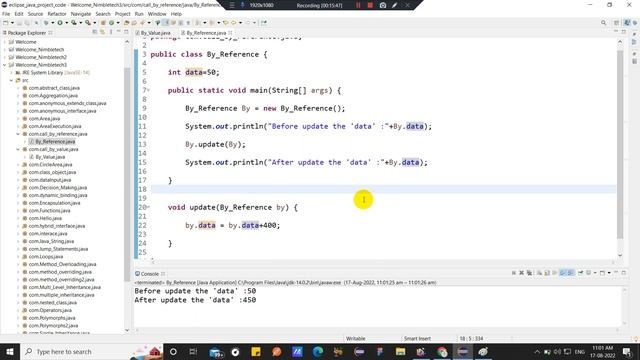The width and height of the screenshot is (640, 360).
Task: Minimize the Console view
Action: tap(616, 273)
